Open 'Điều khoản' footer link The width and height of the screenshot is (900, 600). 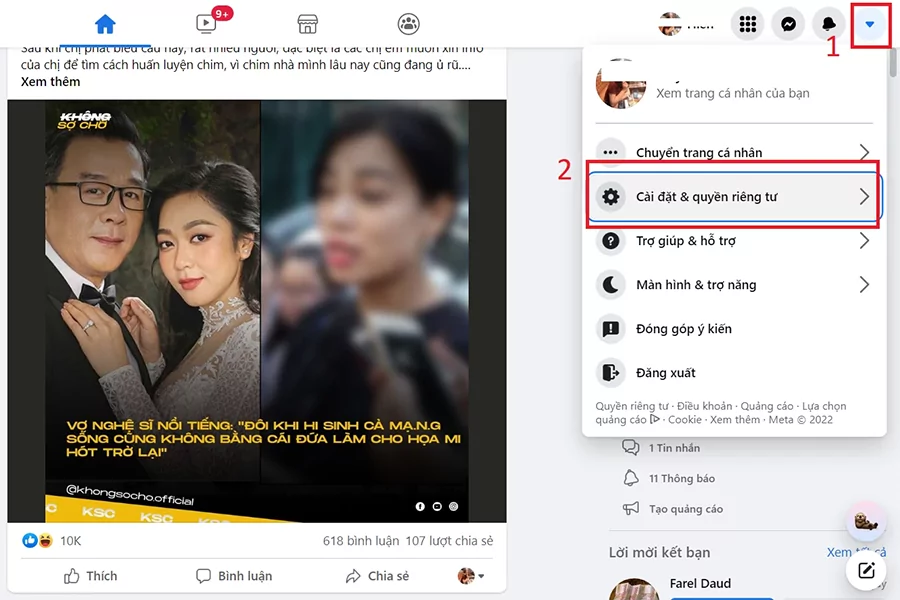tap(704, 406)
